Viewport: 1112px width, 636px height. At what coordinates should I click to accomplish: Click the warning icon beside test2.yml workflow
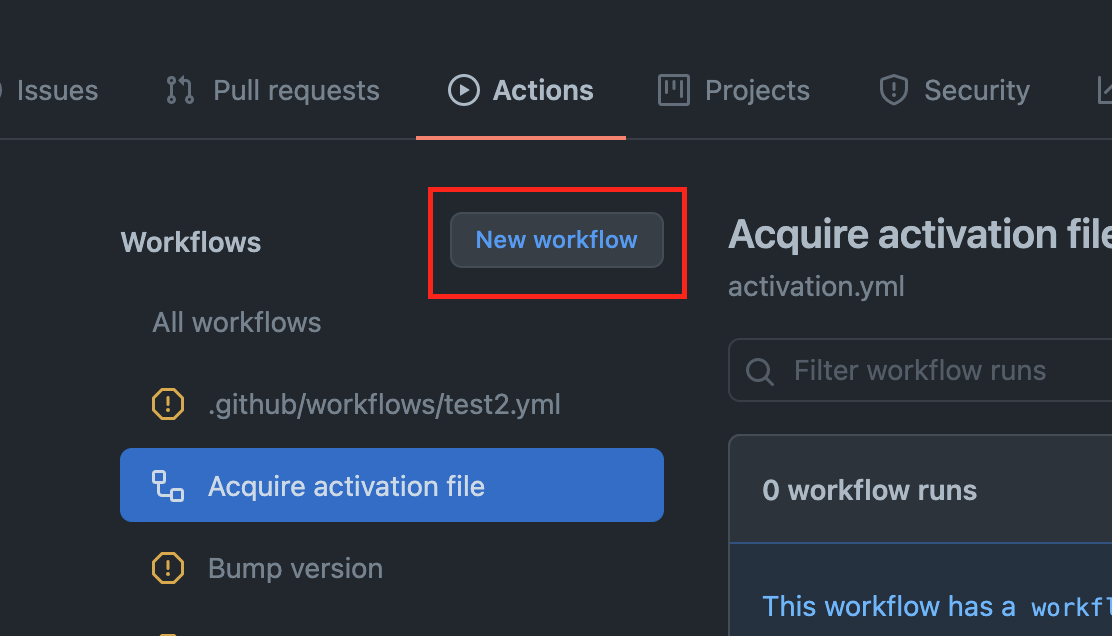coord(168,404)
